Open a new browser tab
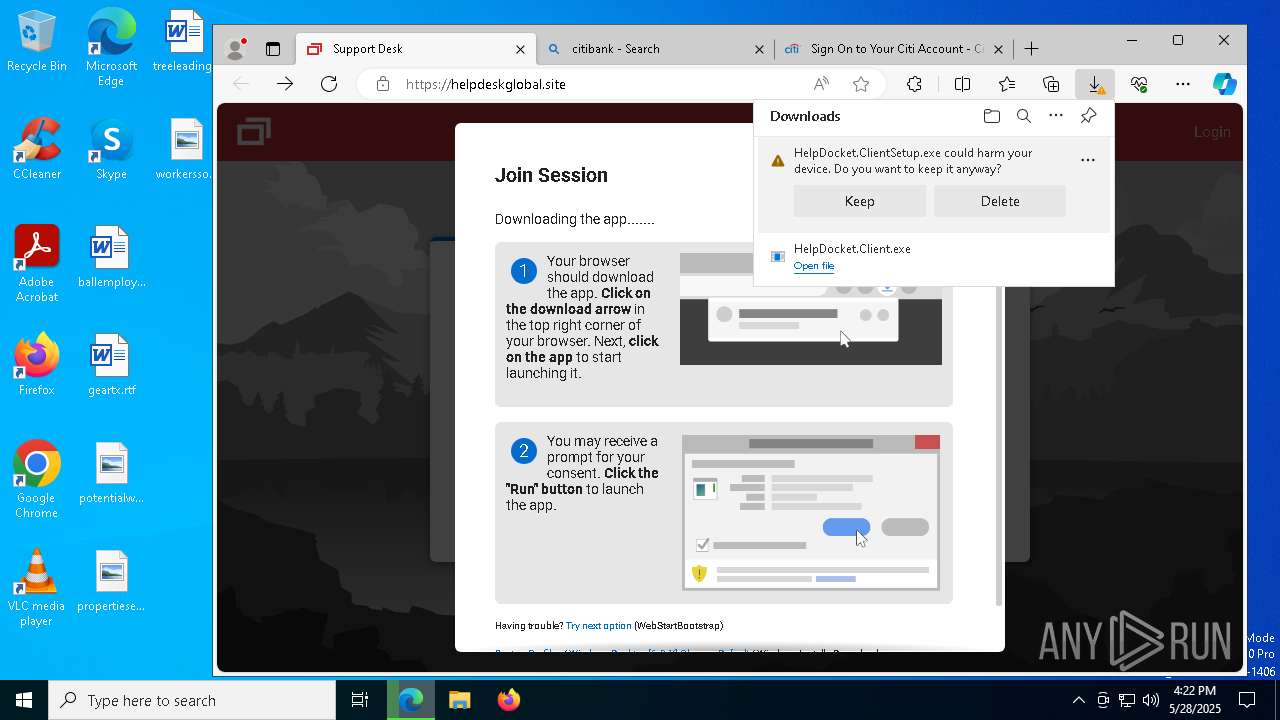The height and width of the screenshot is (720, 1280). point(1032,48)
